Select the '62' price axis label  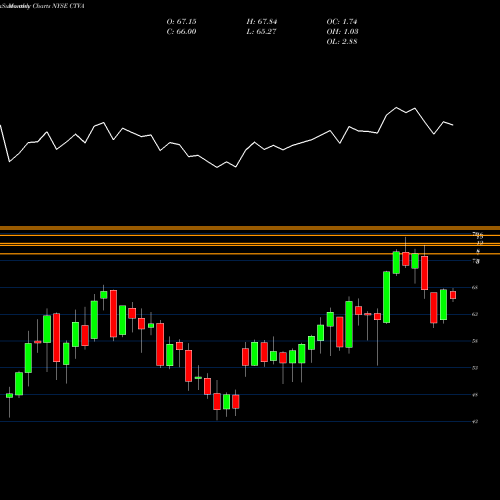click(475, 314)
